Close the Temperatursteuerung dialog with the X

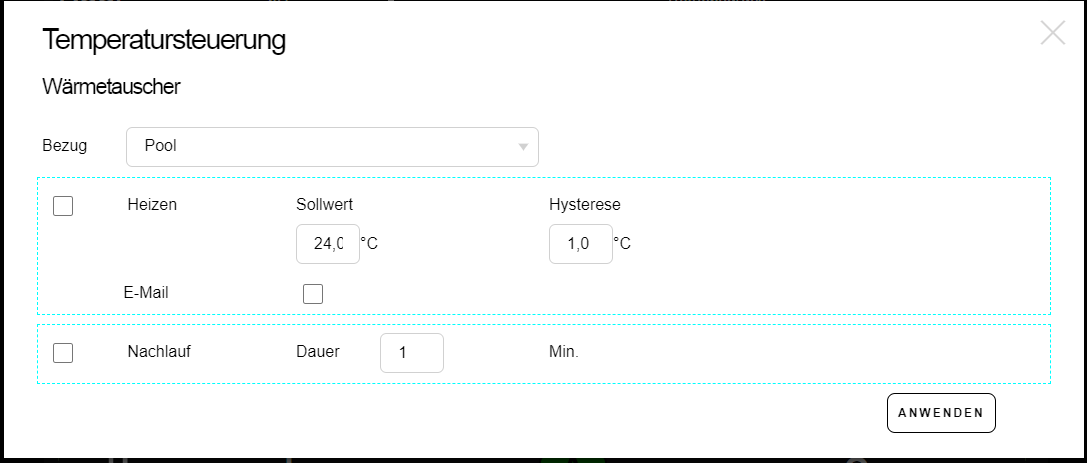pyautogui.click(x=1053, y=33)
